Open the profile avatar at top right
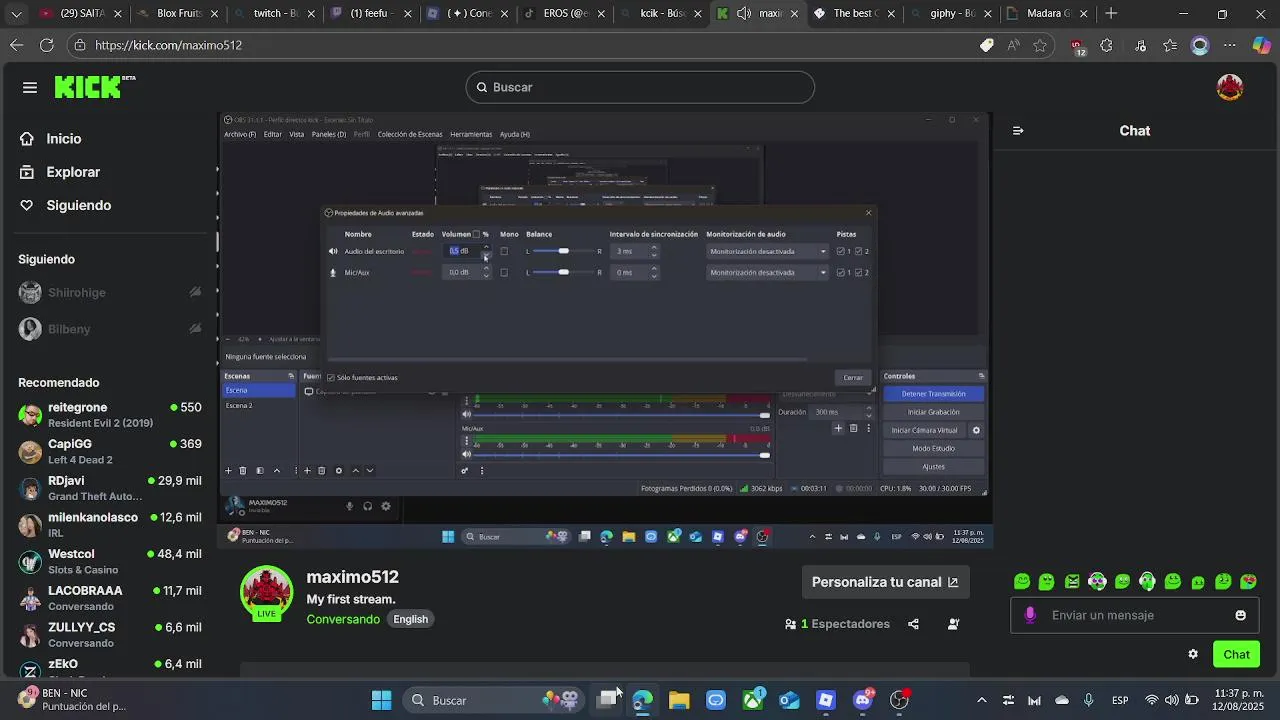 coord(1230,88)
